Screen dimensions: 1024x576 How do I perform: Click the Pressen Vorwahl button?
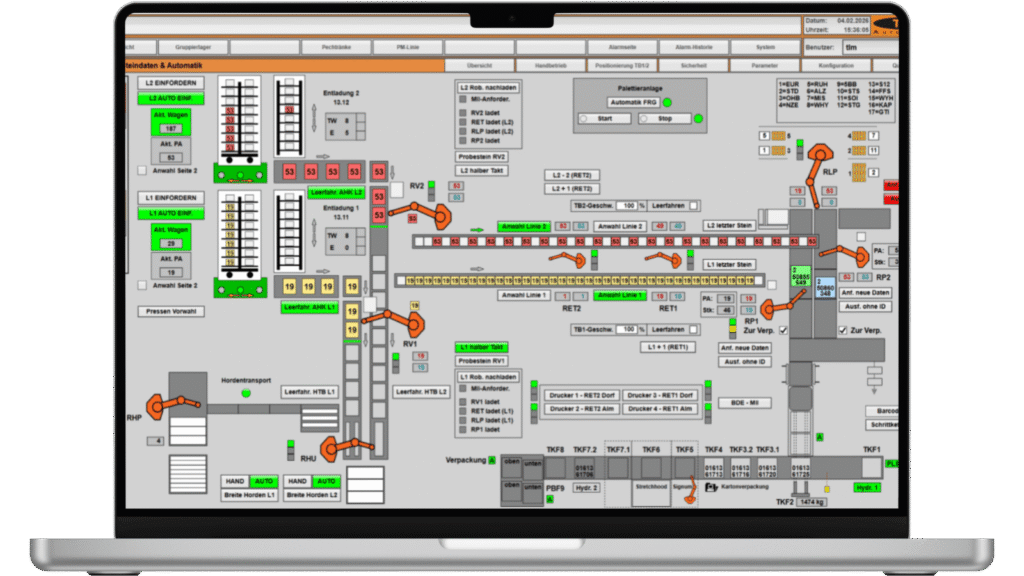pyautogui.click(x=171, y=312)
